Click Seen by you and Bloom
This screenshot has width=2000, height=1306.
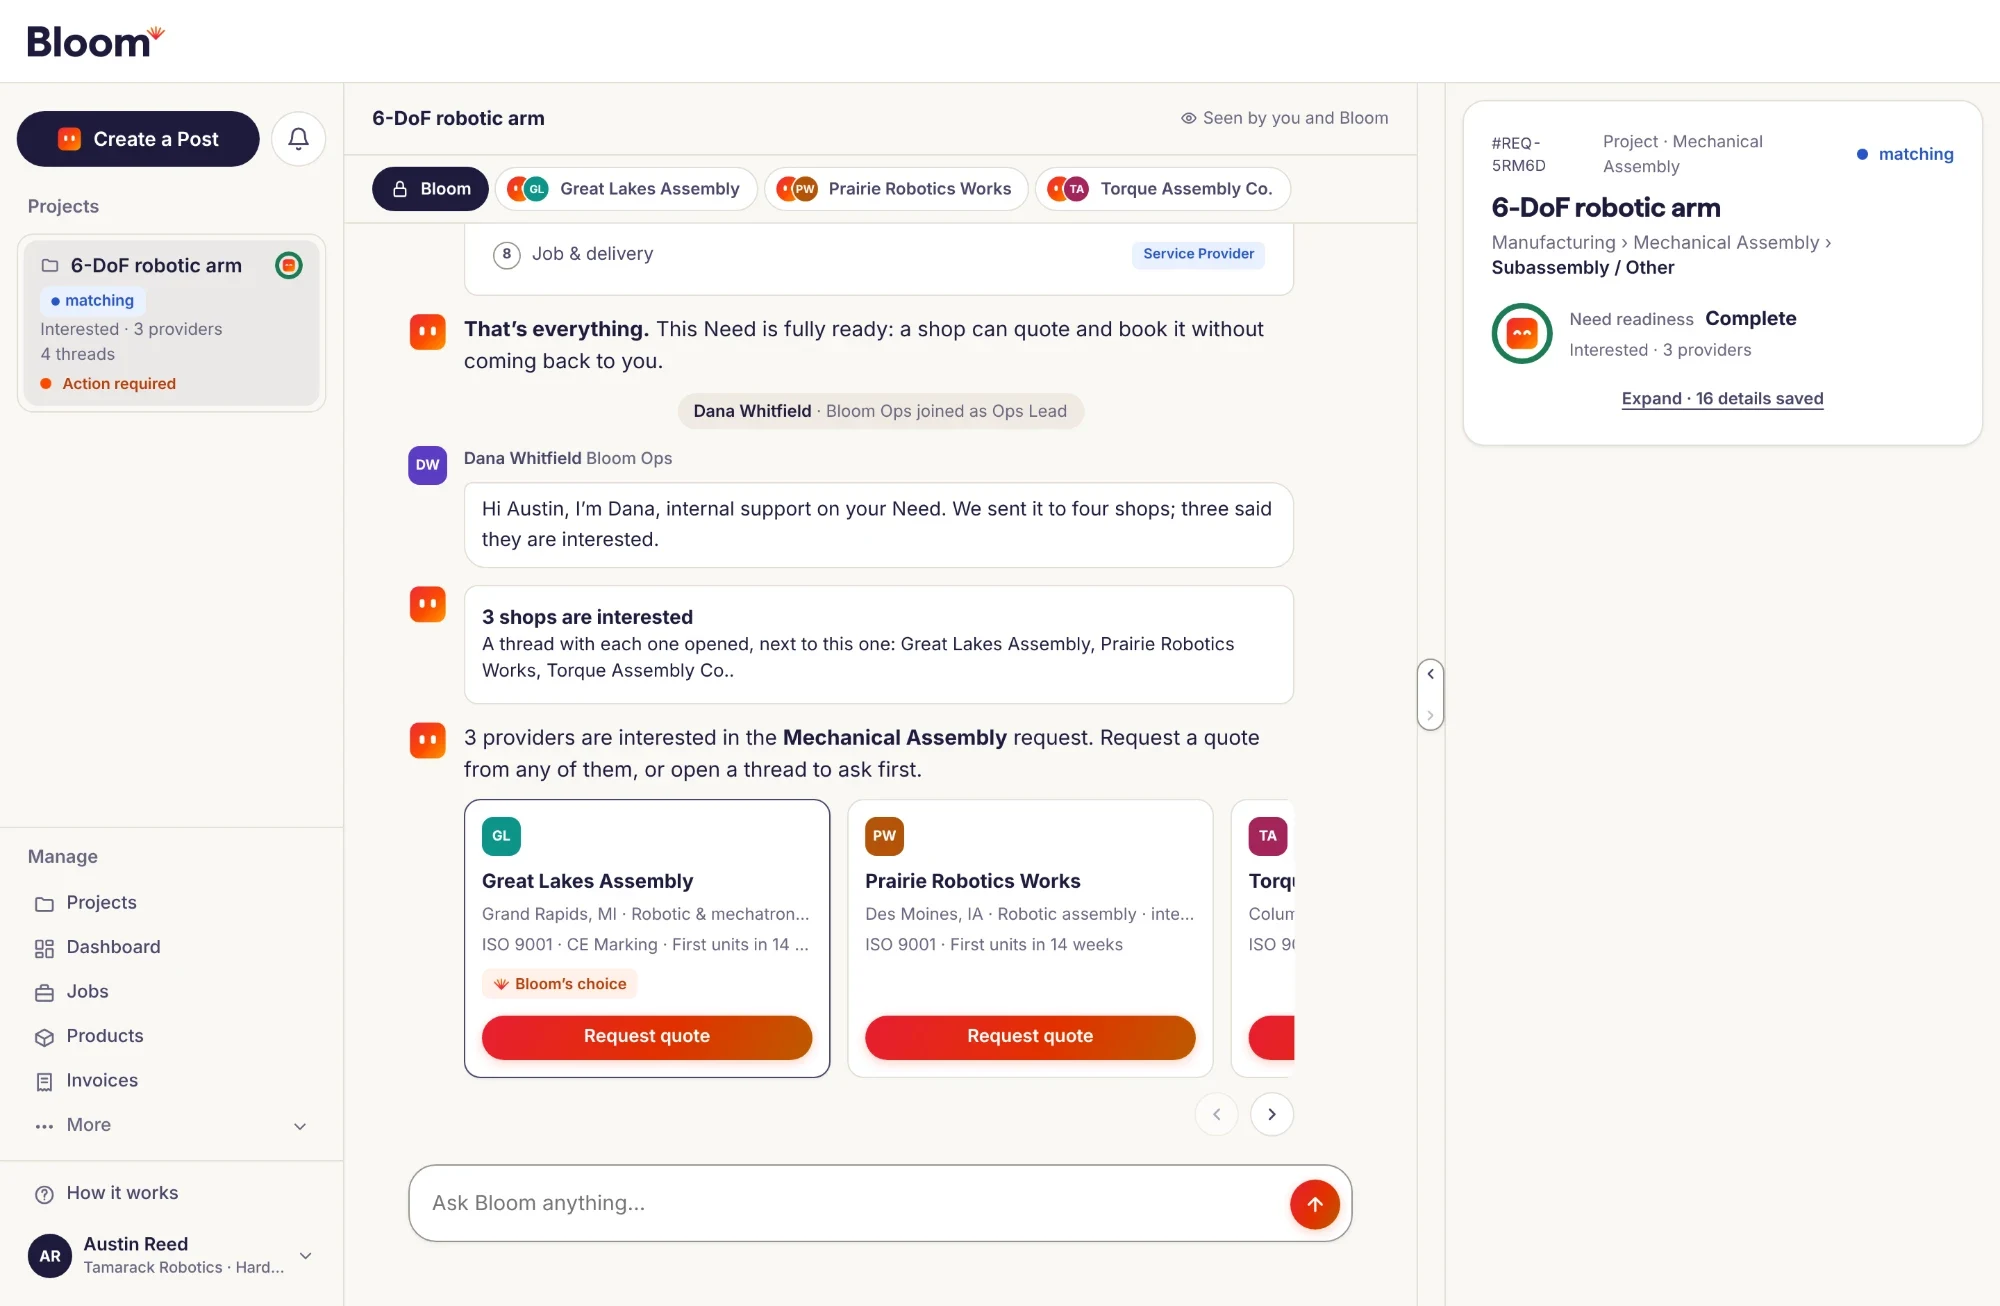tap(1284, 118)
